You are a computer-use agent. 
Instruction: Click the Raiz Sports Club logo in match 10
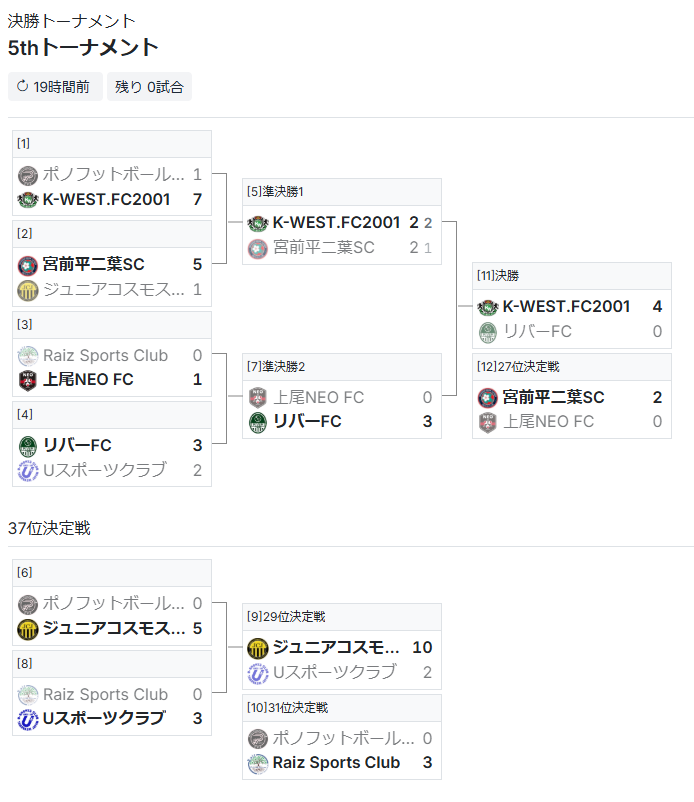258,764
